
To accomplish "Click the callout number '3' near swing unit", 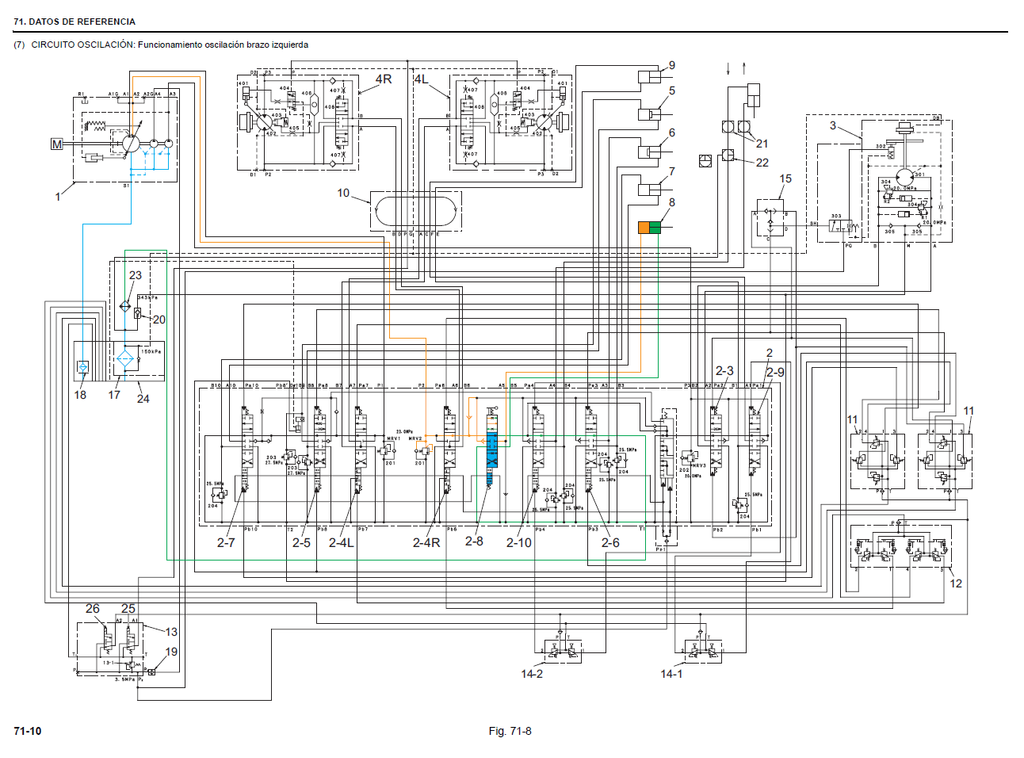I will click(x=833, y=125).
